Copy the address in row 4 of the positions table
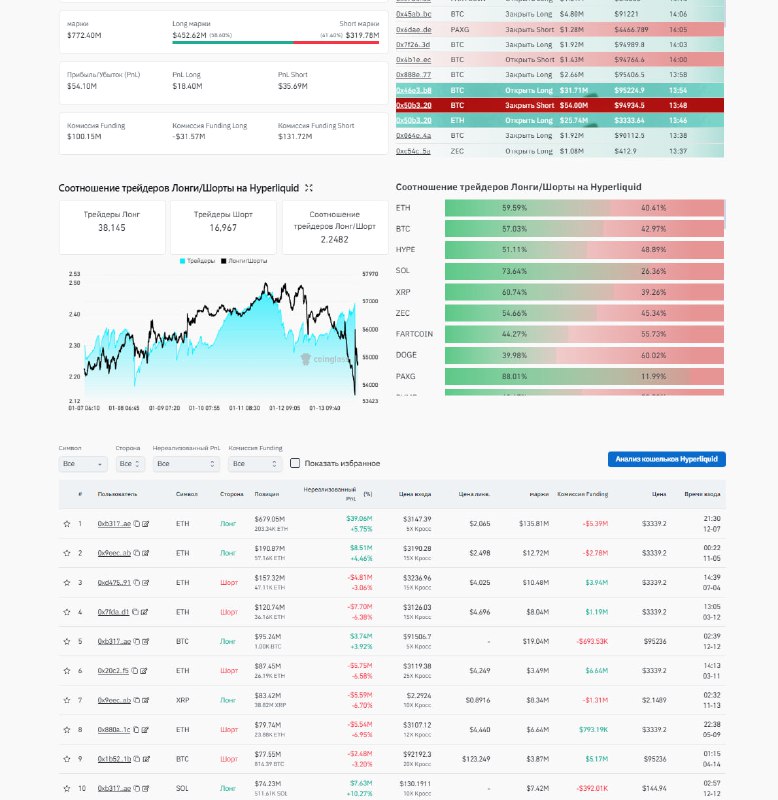778x800 pixels. pyautogui.click(x=137, y=612)
